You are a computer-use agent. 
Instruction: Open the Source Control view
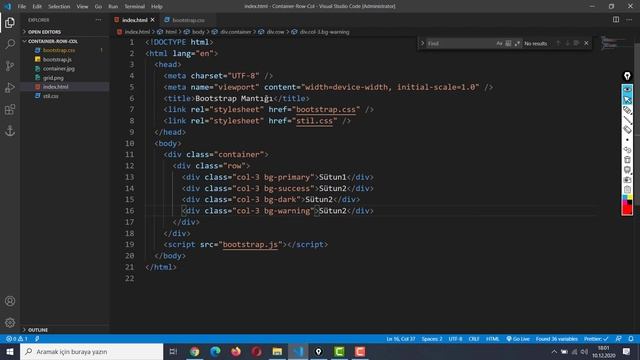click(x=10, y=66)
